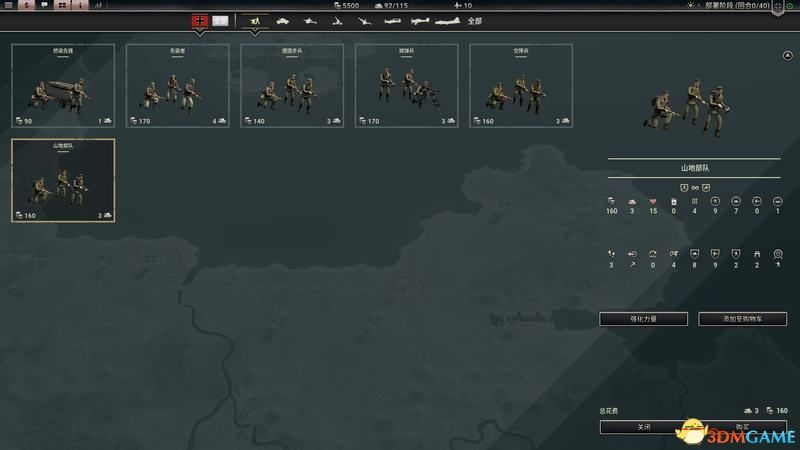Viewport: 800px width, 450px height.
Task: Switch to the infantry unit class tab
Action: [255, 21]
